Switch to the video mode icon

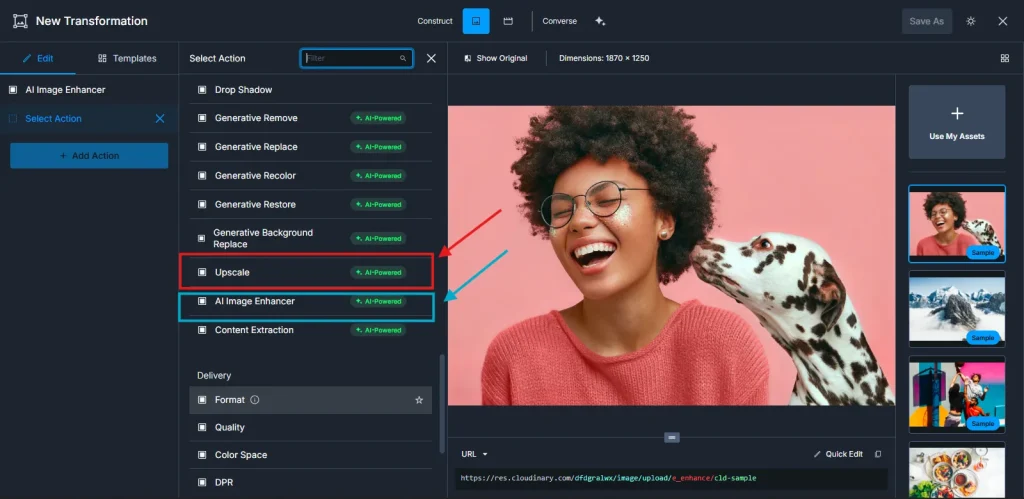(x=507, y=21)
